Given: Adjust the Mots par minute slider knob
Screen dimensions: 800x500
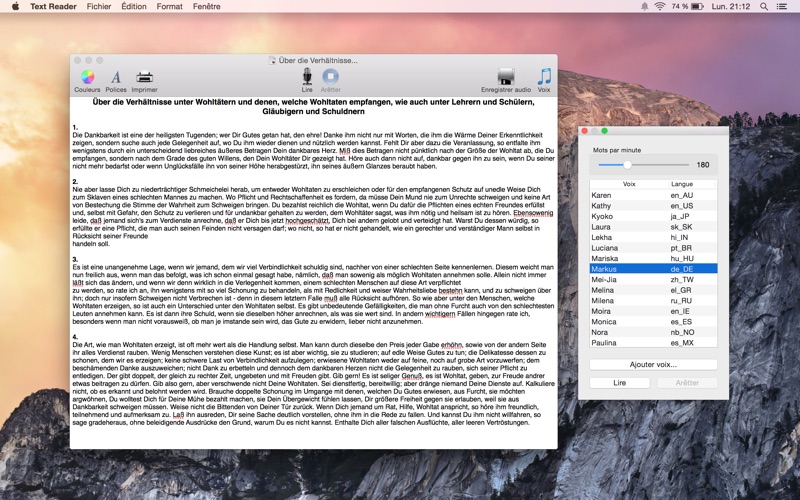Looking at the screenshot, I should point(627,165).
